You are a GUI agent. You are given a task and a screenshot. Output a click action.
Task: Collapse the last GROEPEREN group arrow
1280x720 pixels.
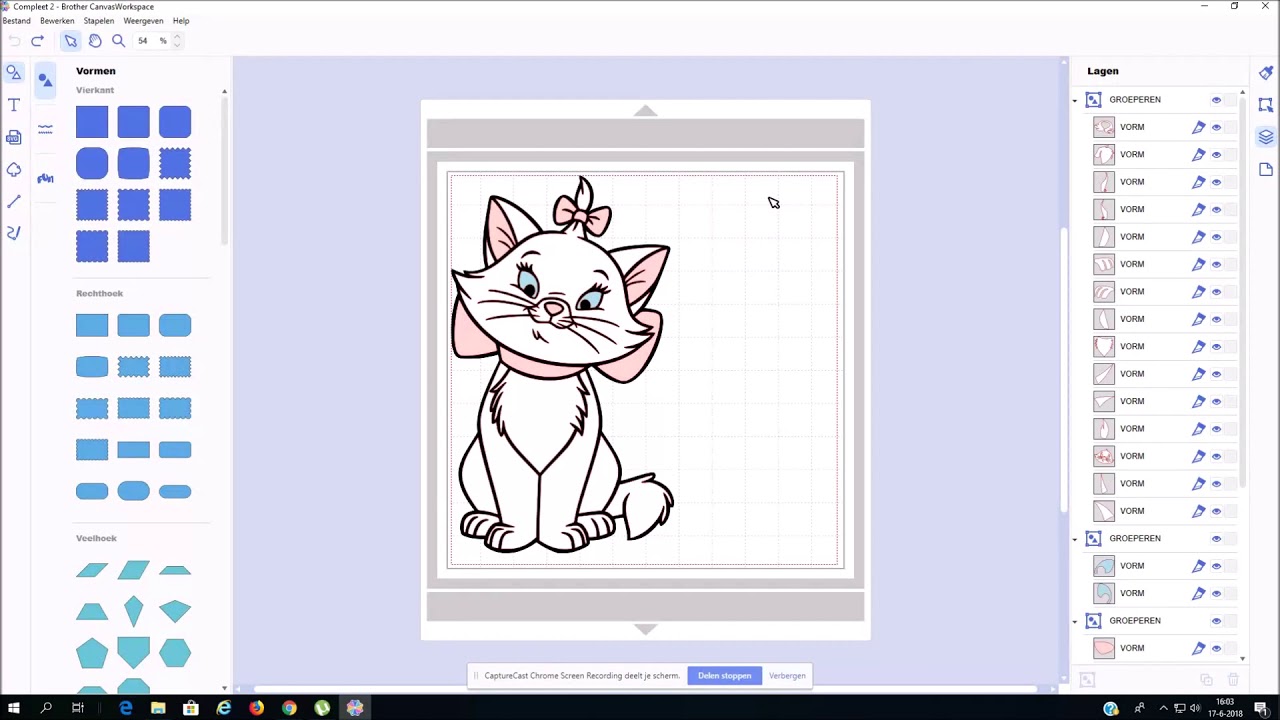pyautogui.click(x=1075, y=620)
